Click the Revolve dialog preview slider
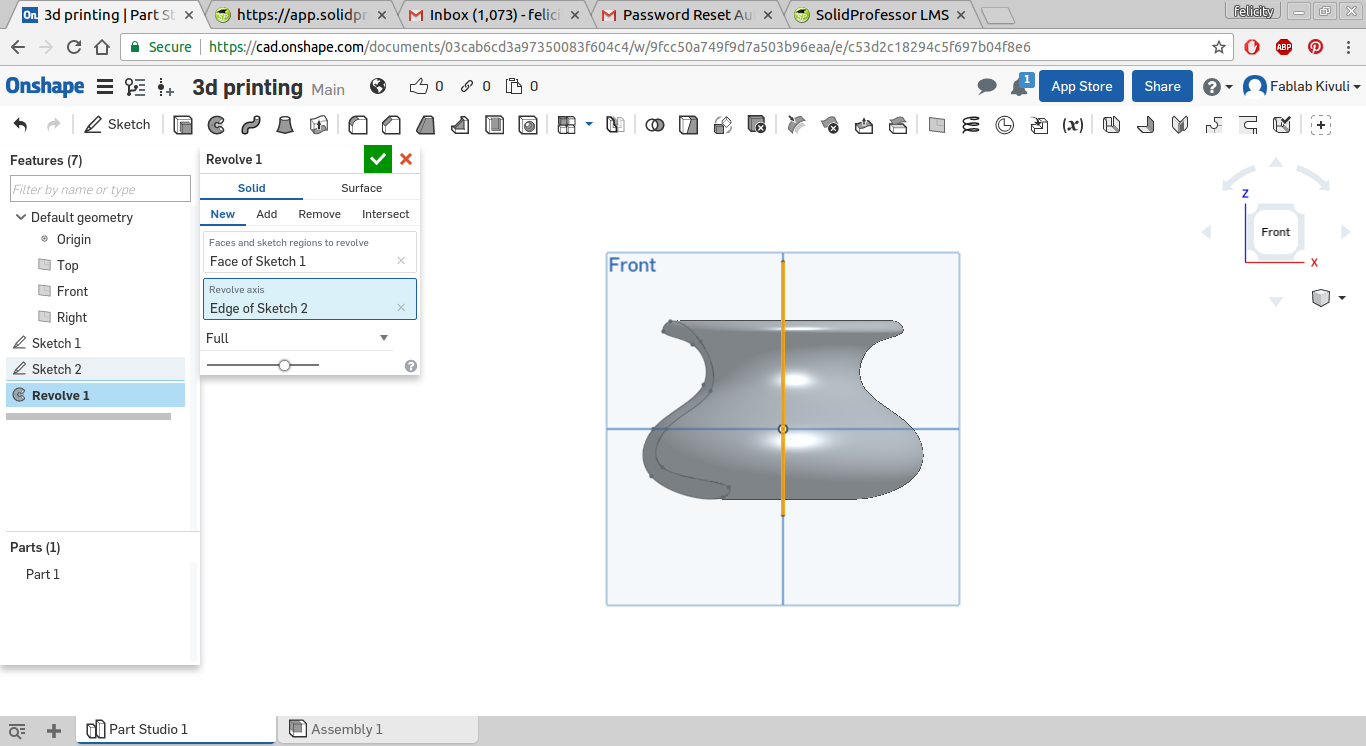 point(284,366)
